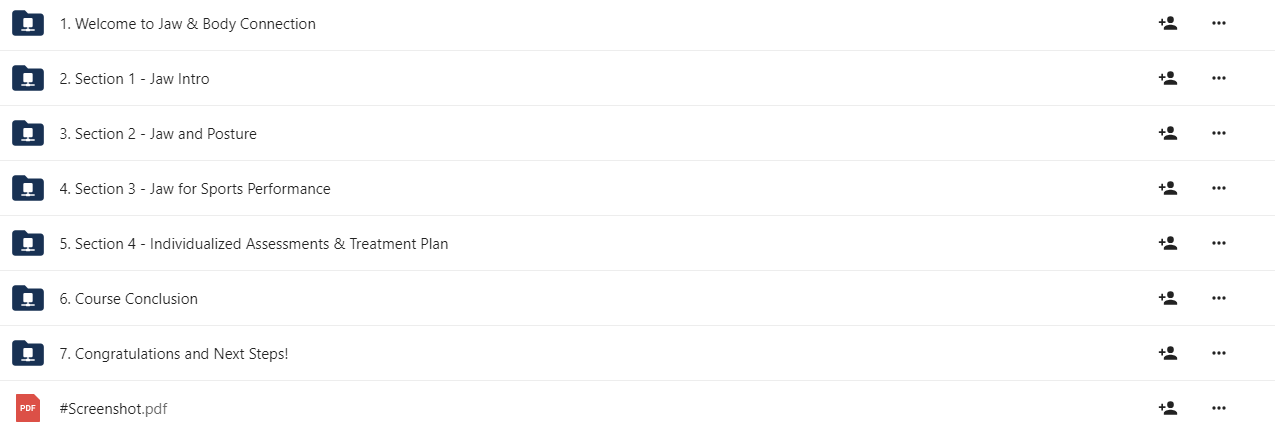This screenshot has height=435, width=1275.
Task: Open three-dot menu for #Screenshot.pdf
Action: tap(1218, 408)
